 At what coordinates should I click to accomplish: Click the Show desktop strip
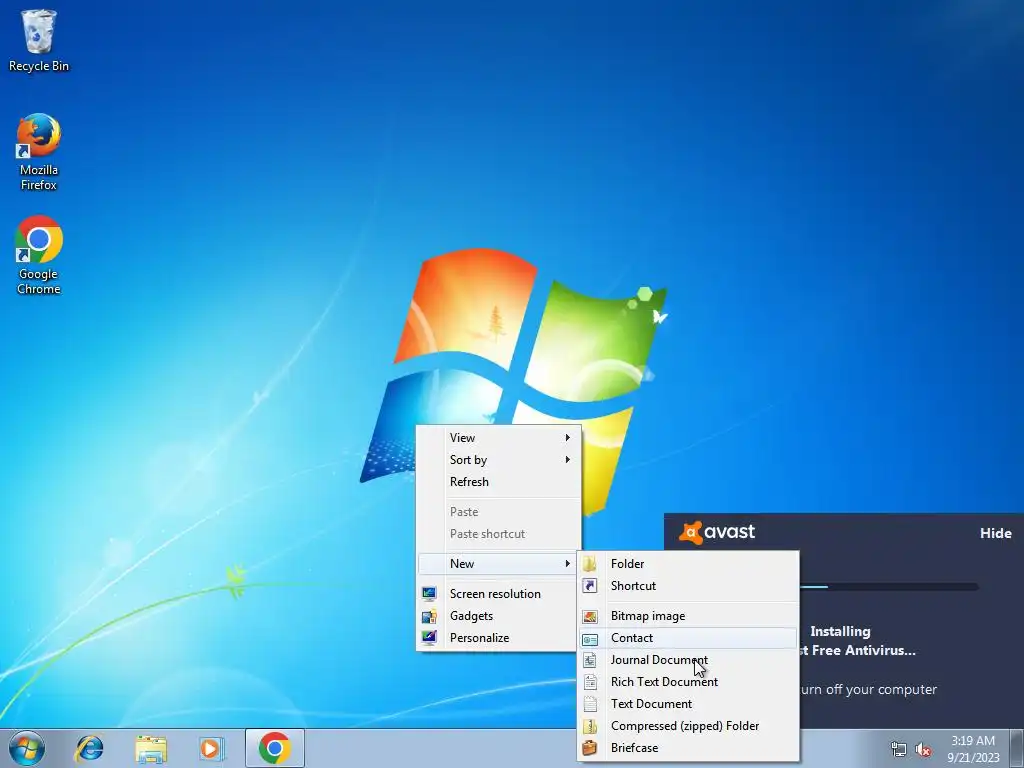point(1017,748)
